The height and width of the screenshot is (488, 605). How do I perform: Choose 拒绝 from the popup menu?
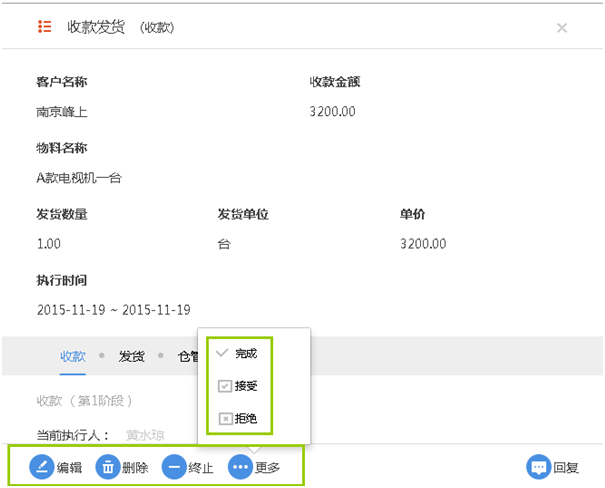[238, 418]
